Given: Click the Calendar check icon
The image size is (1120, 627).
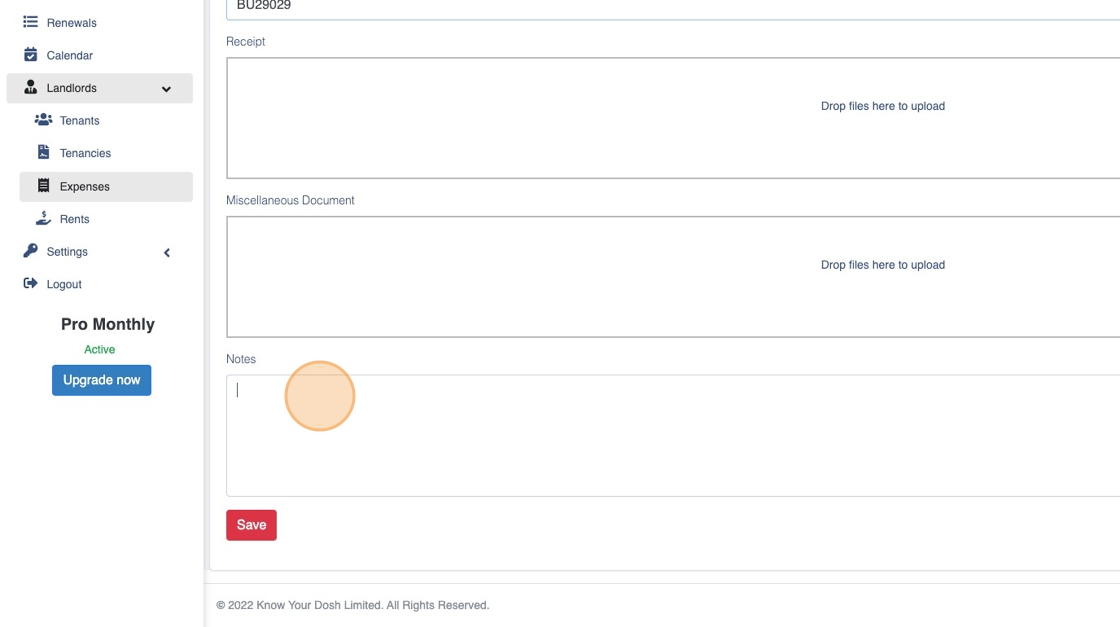Looking at the screenshot, I should pyautogui.click(x=30, y=55).
